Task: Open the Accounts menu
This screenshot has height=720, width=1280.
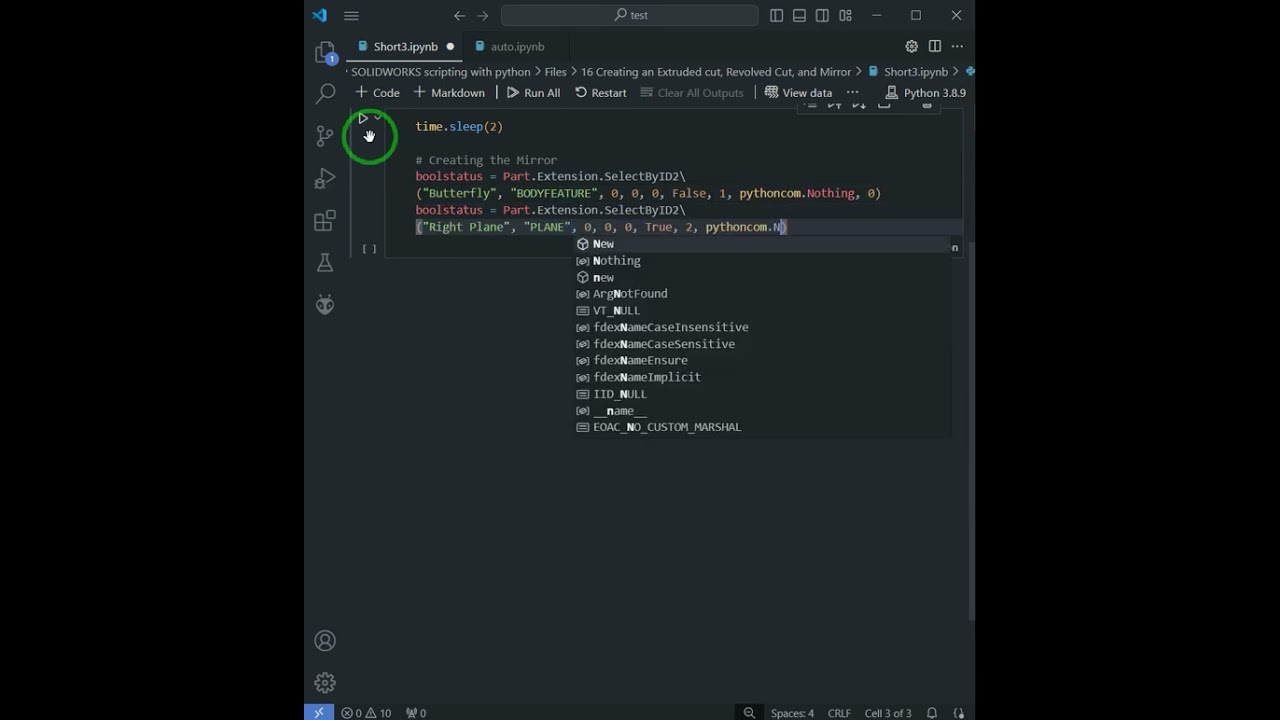Action: 325,641
